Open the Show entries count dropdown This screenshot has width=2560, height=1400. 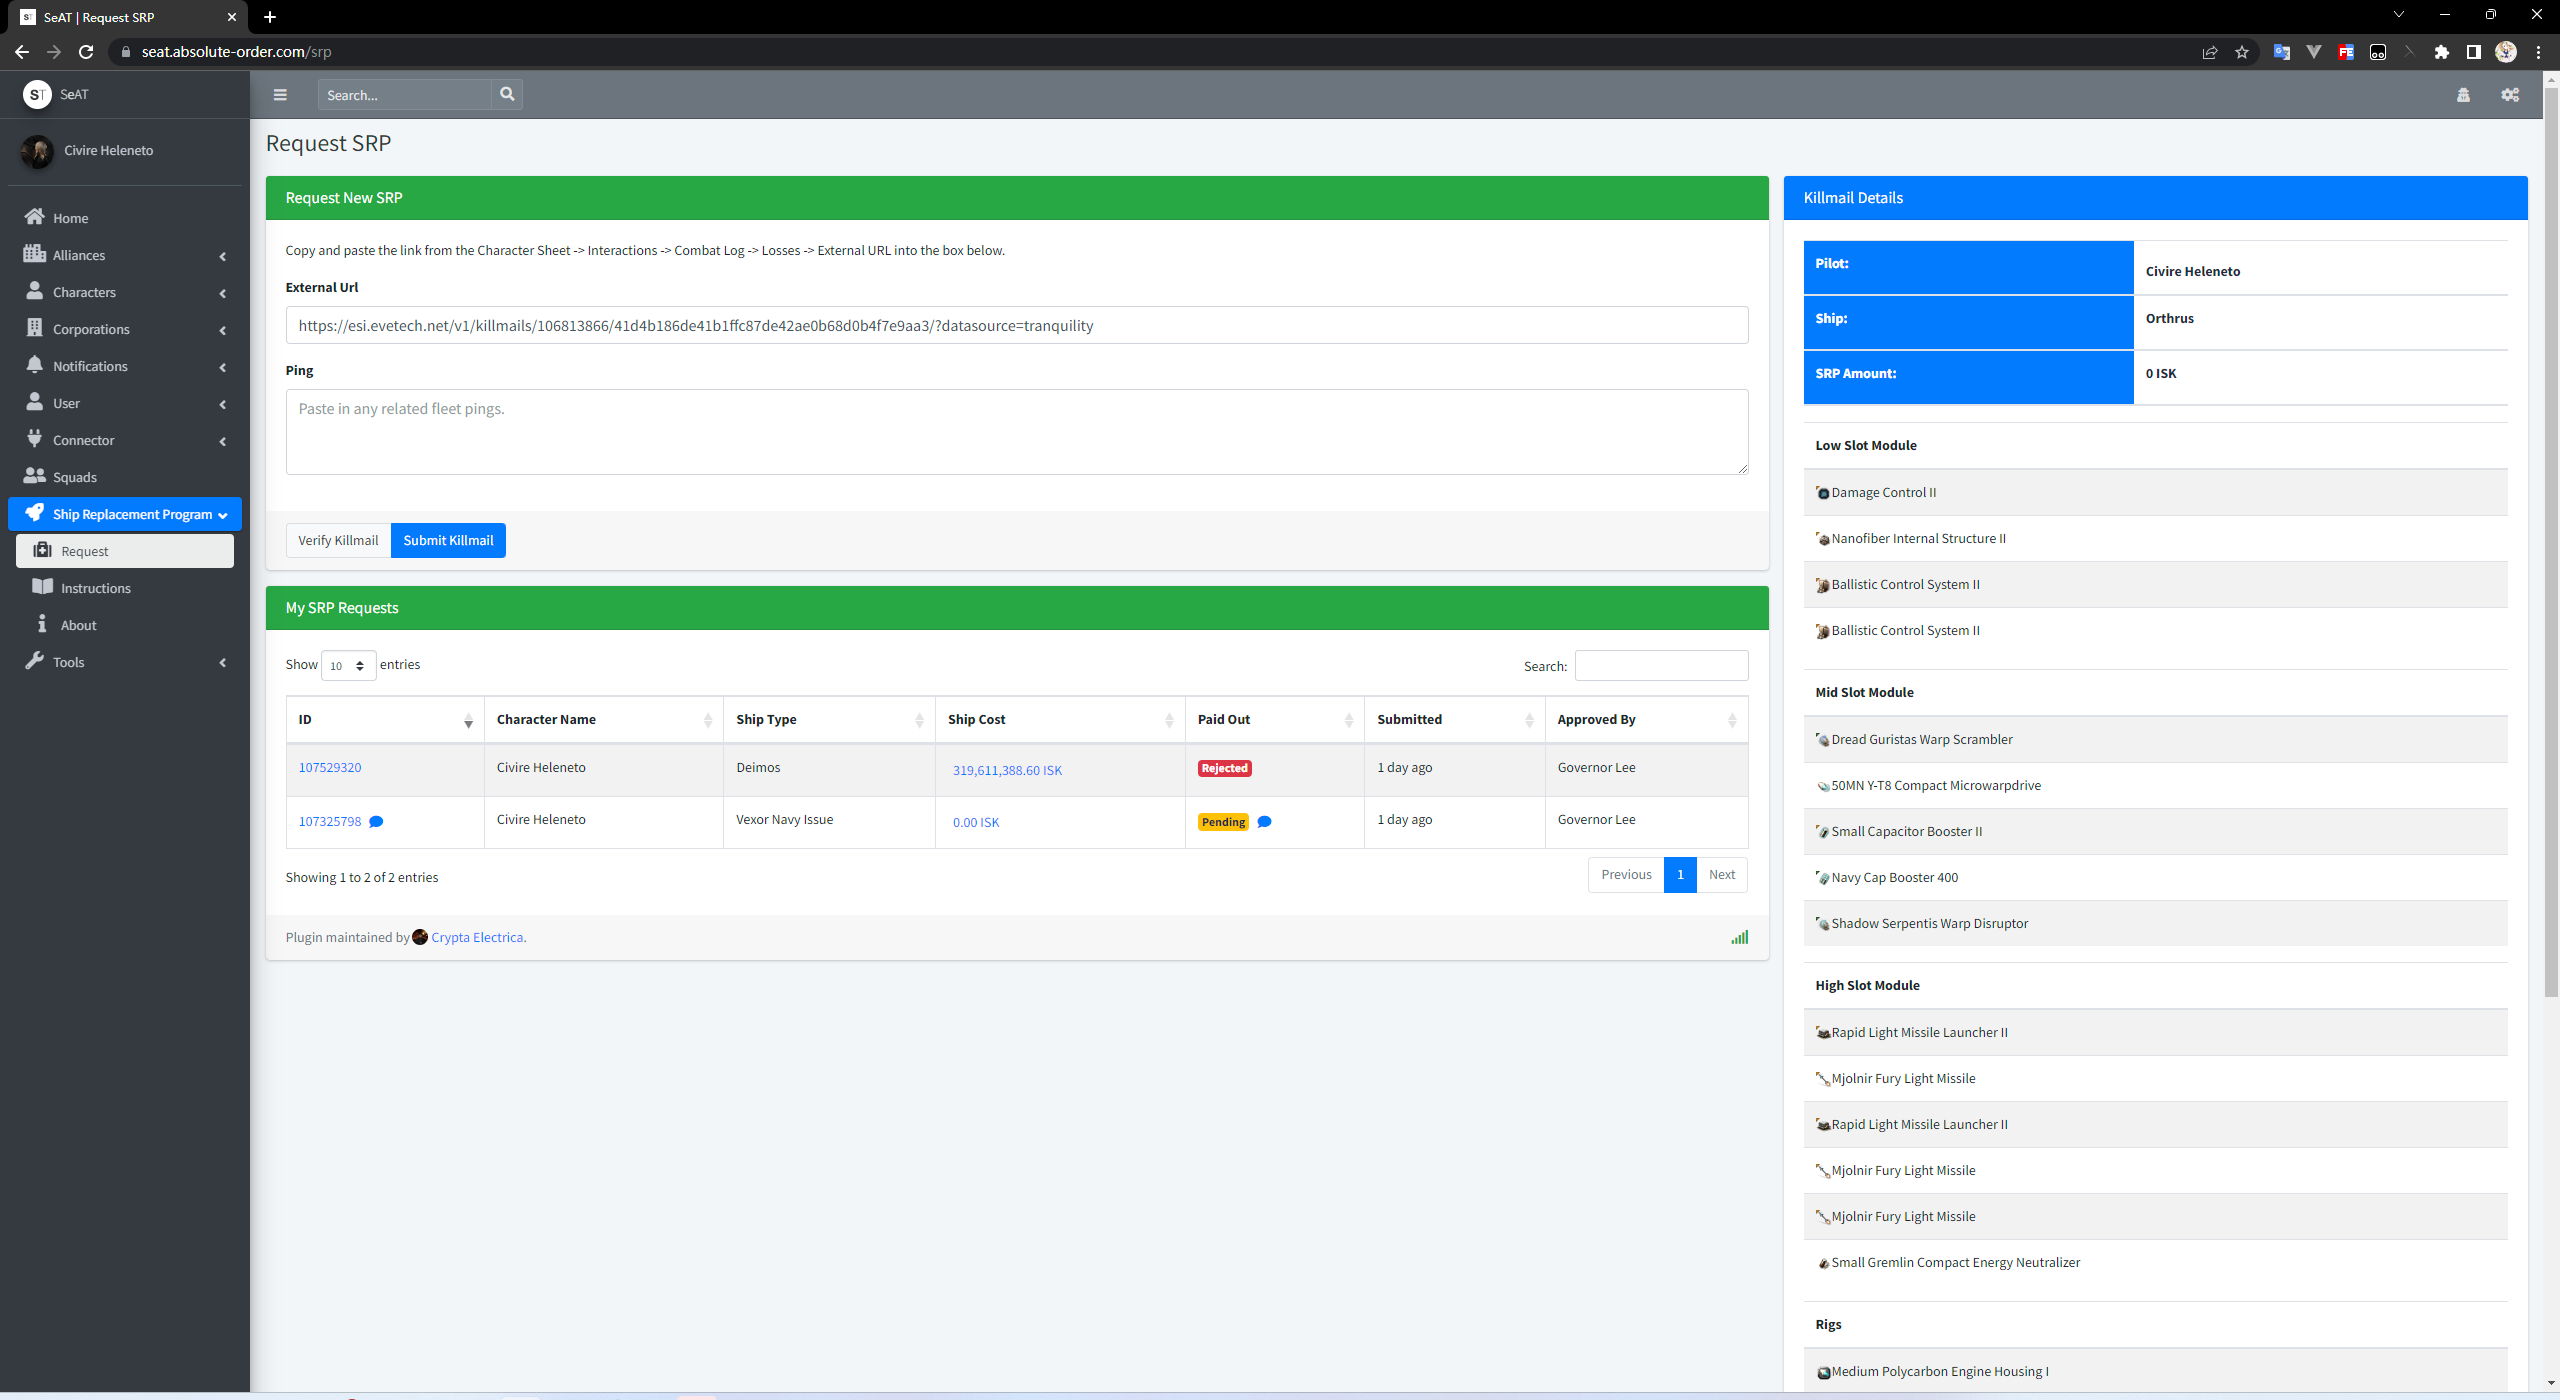pos(348,665)
